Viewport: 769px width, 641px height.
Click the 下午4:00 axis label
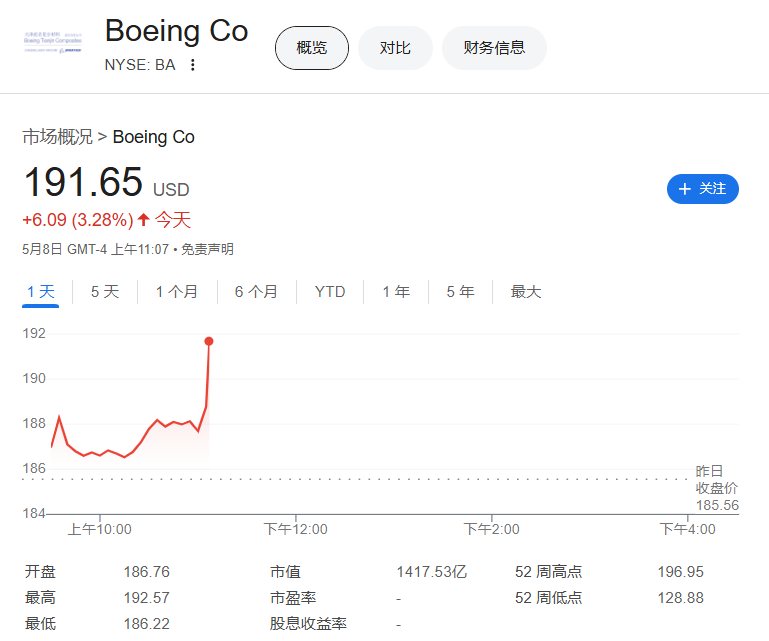coord(688,529)
